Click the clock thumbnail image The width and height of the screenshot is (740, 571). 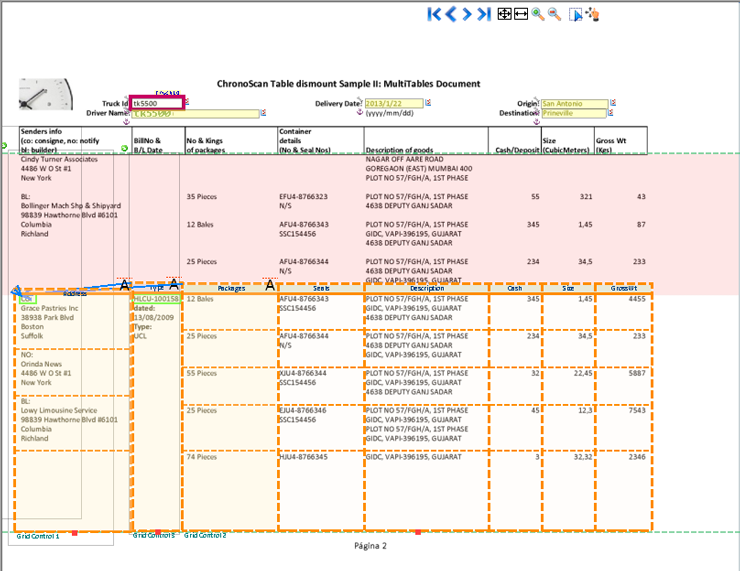(x=46, y=94)
